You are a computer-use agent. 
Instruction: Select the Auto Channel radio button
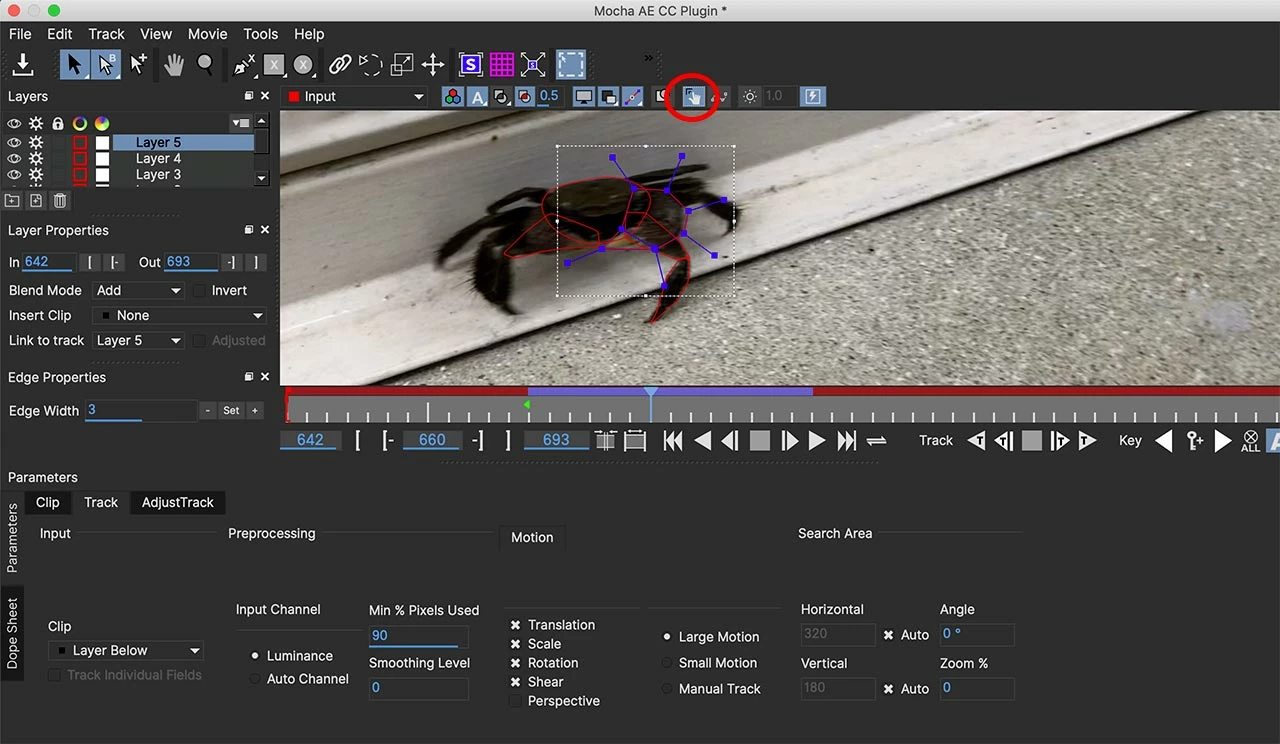pyautogui.click(x=255, y=679)
